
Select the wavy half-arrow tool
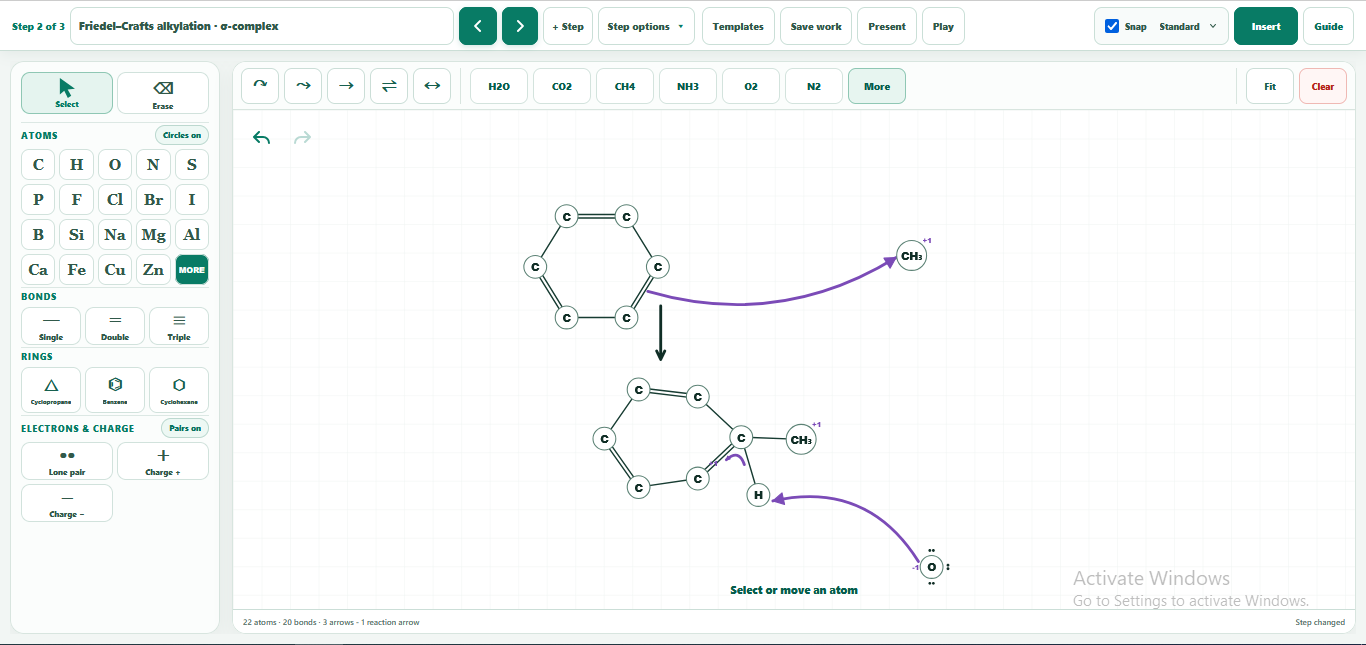click(303, 86)
